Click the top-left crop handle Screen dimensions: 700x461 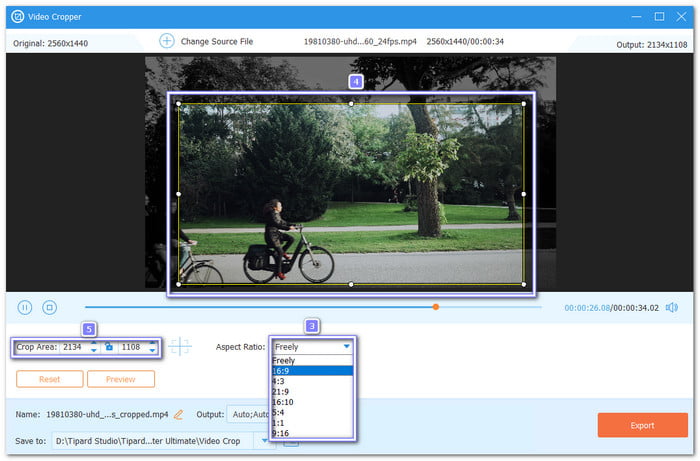tap(179, 104)
